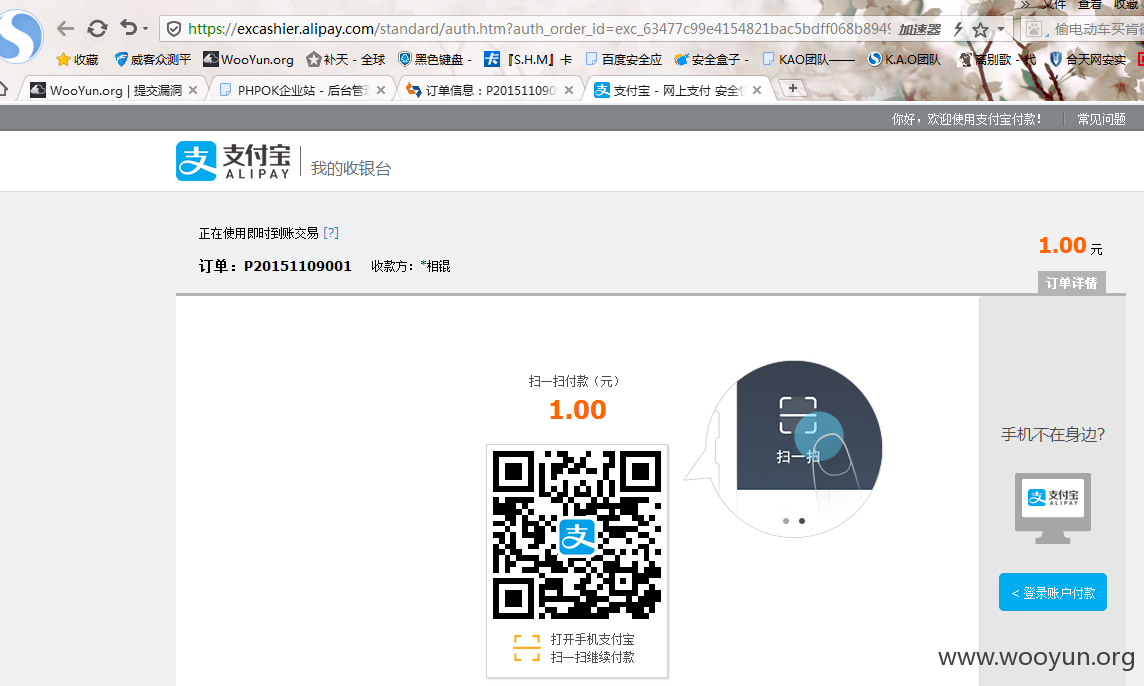Click the browser back arrow
Viewport: 1144px width, 686px height.
(x=66, y=28)
